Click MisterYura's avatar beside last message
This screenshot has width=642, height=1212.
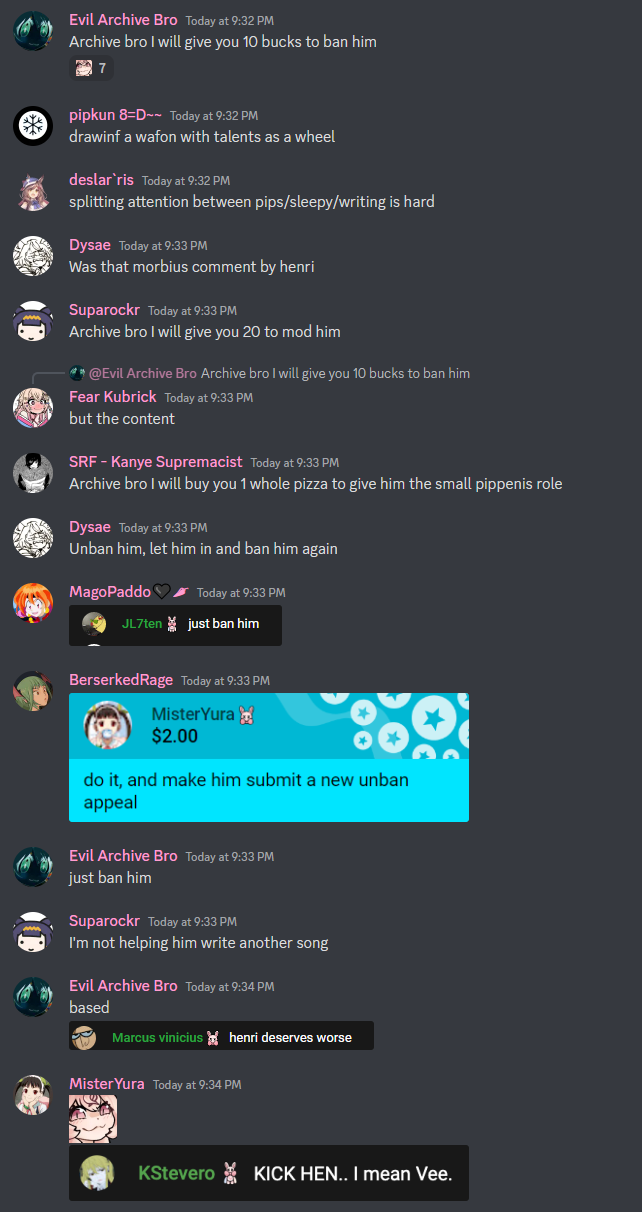33,1094
